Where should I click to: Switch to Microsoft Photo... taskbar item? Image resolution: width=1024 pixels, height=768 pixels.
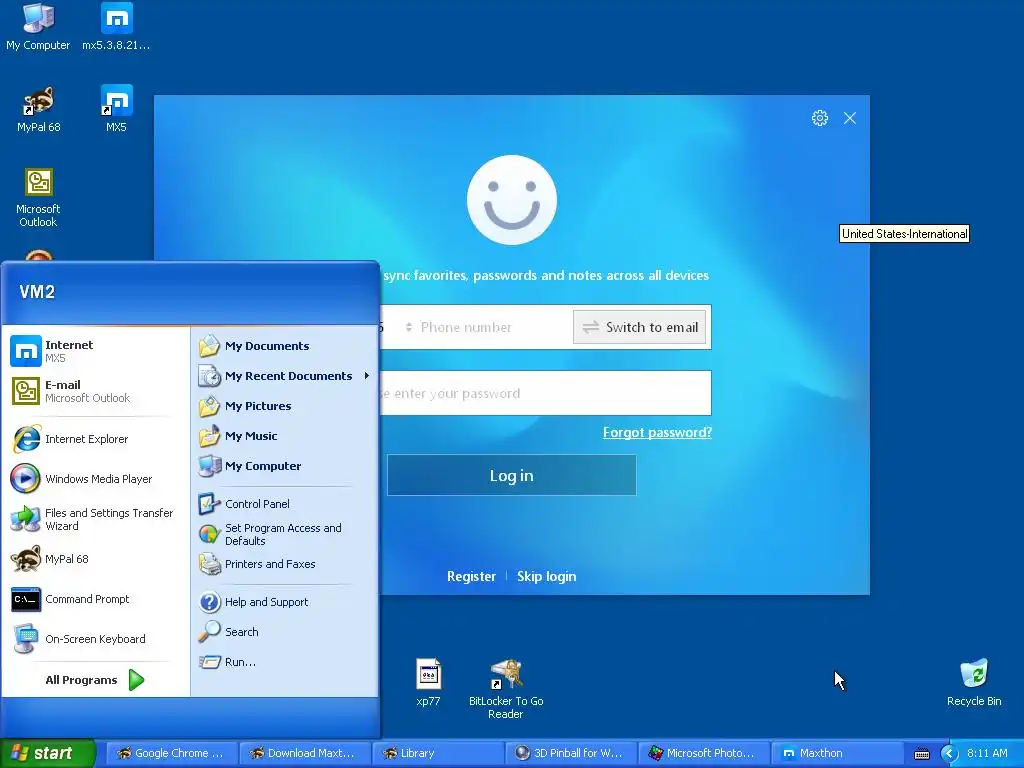point(705,753)
